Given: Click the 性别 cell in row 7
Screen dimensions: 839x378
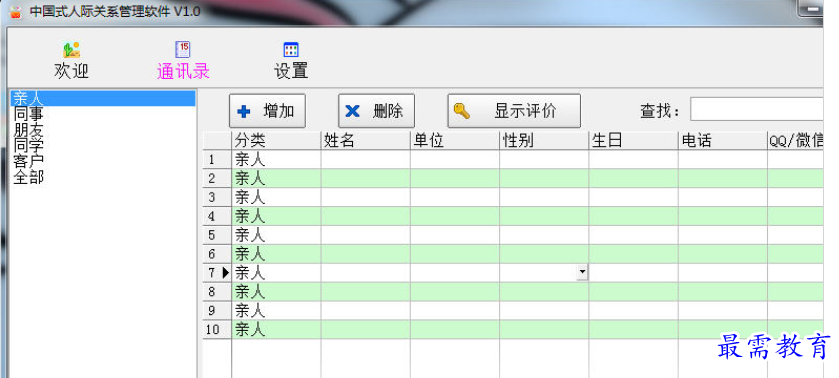Looking at the screenshot, I should [544, 273].
